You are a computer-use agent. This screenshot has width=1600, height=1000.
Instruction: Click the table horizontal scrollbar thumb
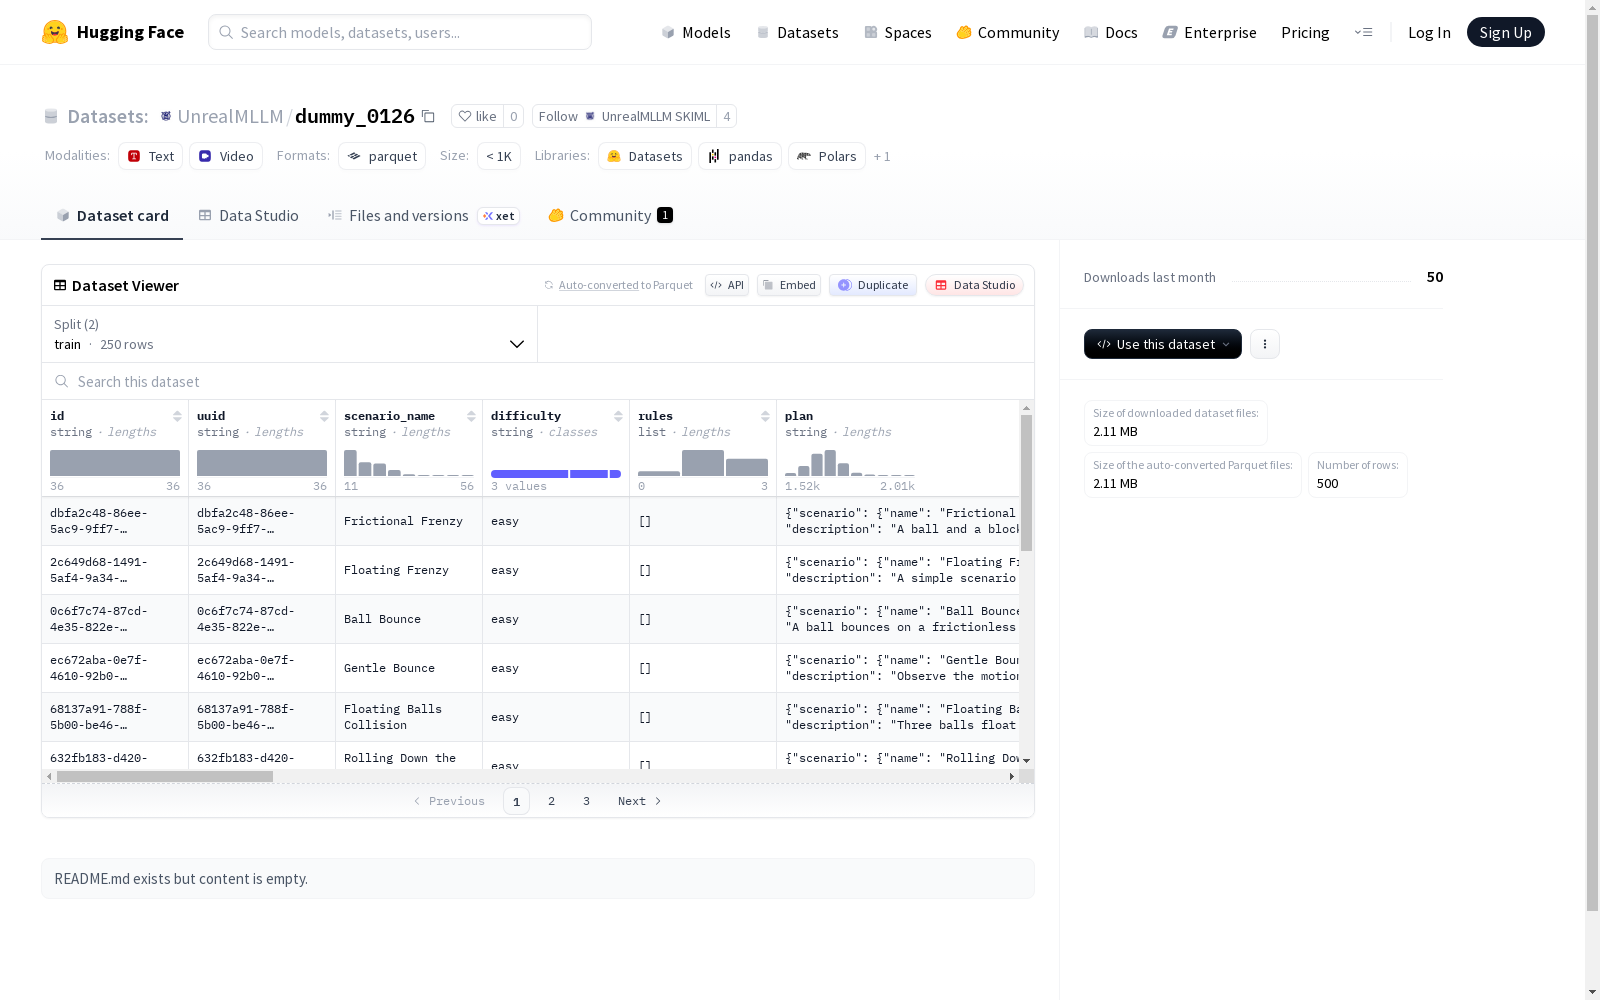pyautogui.click(x=165, y=776)
